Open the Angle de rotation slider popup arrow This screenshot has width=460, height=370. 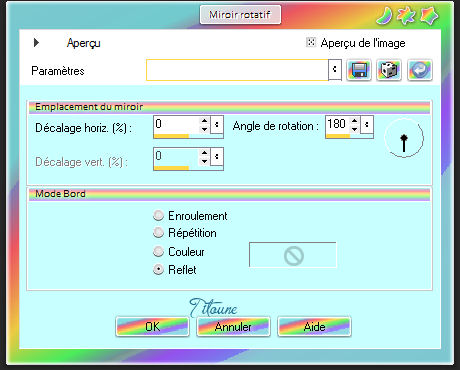[x=367, y=125]
